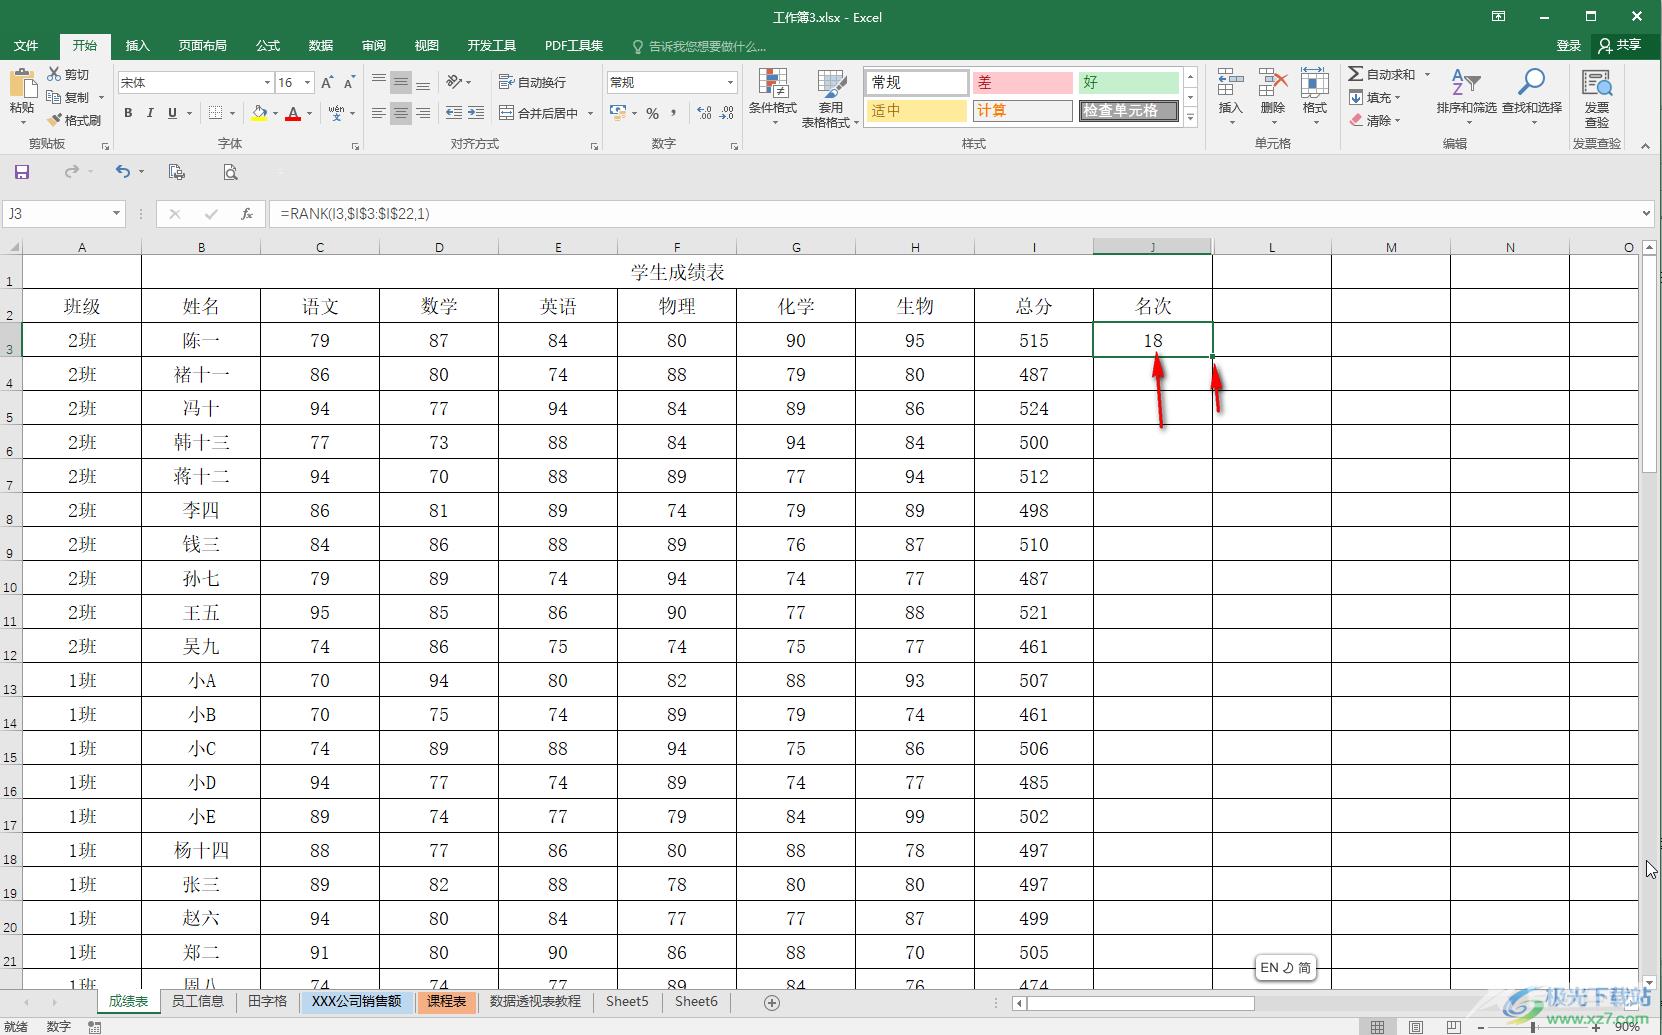Open the font size dropdown showing 16

307,83
